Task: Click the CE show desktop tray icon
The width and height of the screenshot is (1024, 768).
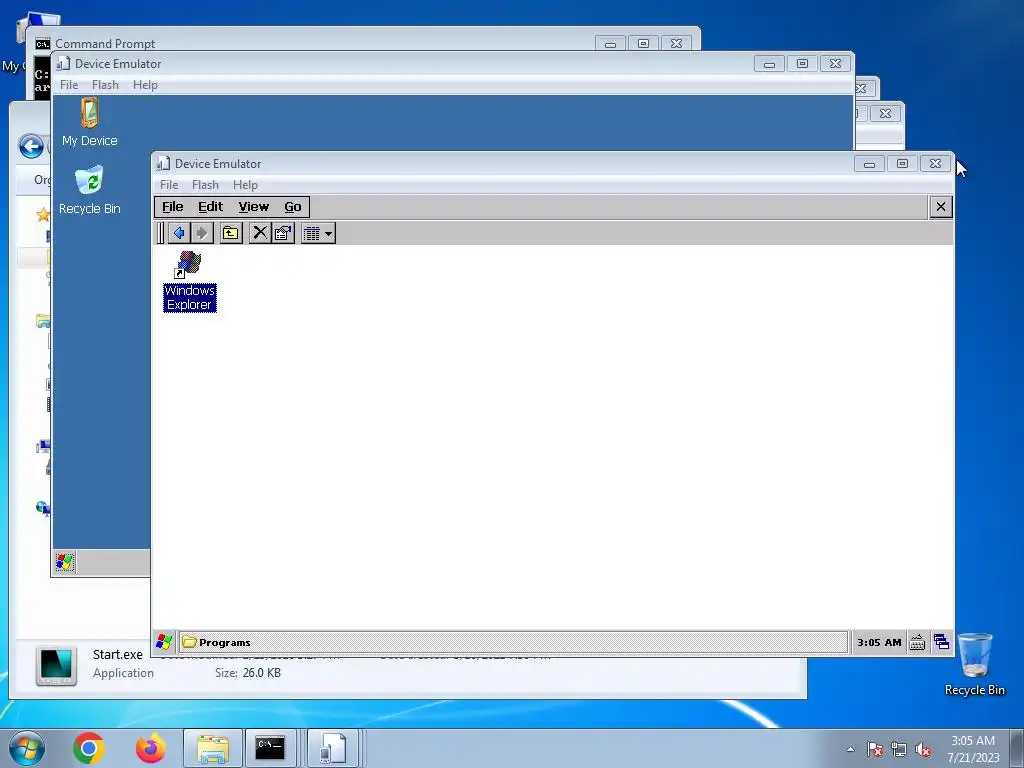Action: [x=941, y=642]
